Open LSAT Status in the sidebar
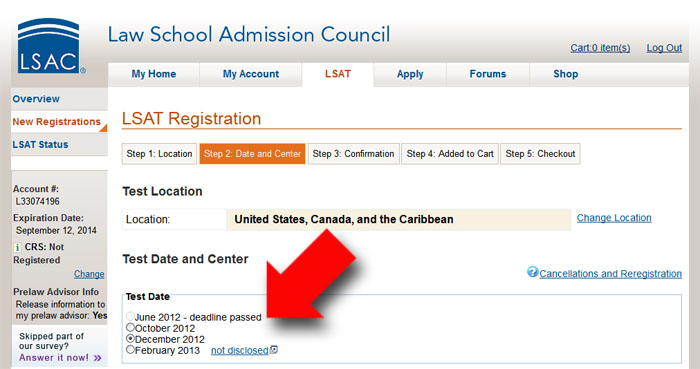This screenshot has height=369, width=700. (40, 145)
